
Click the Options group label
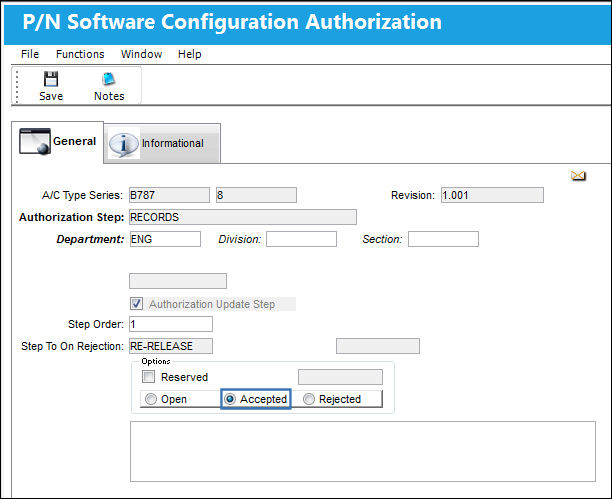156,361
